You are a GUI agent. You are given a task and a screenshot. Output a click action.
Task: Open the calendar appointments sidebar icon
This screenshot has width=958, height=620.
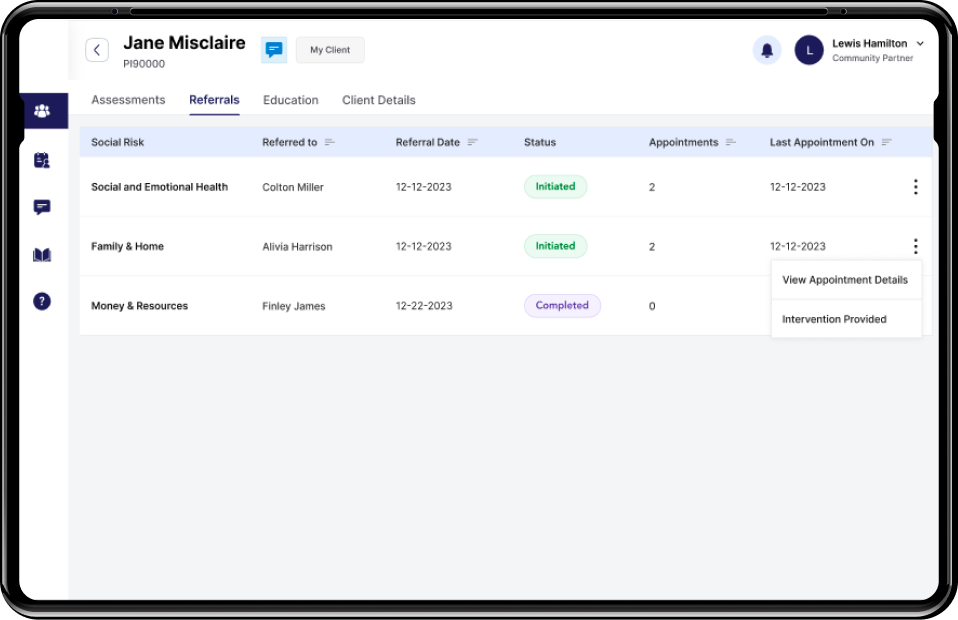coord(42,160)
